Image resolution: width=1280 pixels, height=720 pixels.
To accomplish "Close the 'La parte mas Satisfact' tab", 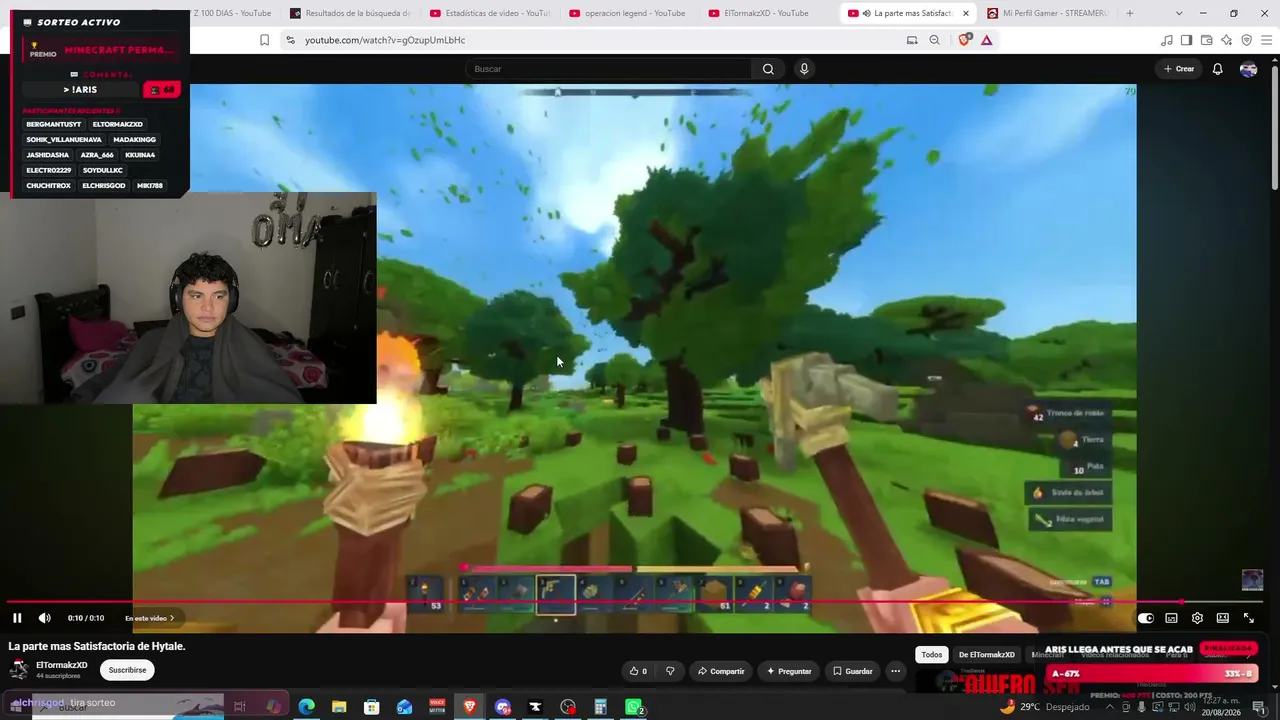I will coord(966,13).
